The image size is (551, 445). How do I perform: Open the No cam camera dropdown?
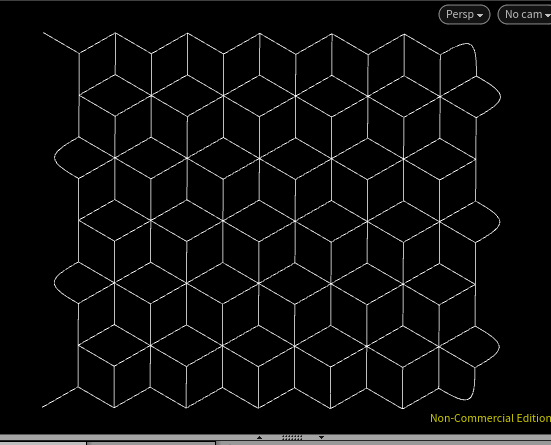[525, 15]
